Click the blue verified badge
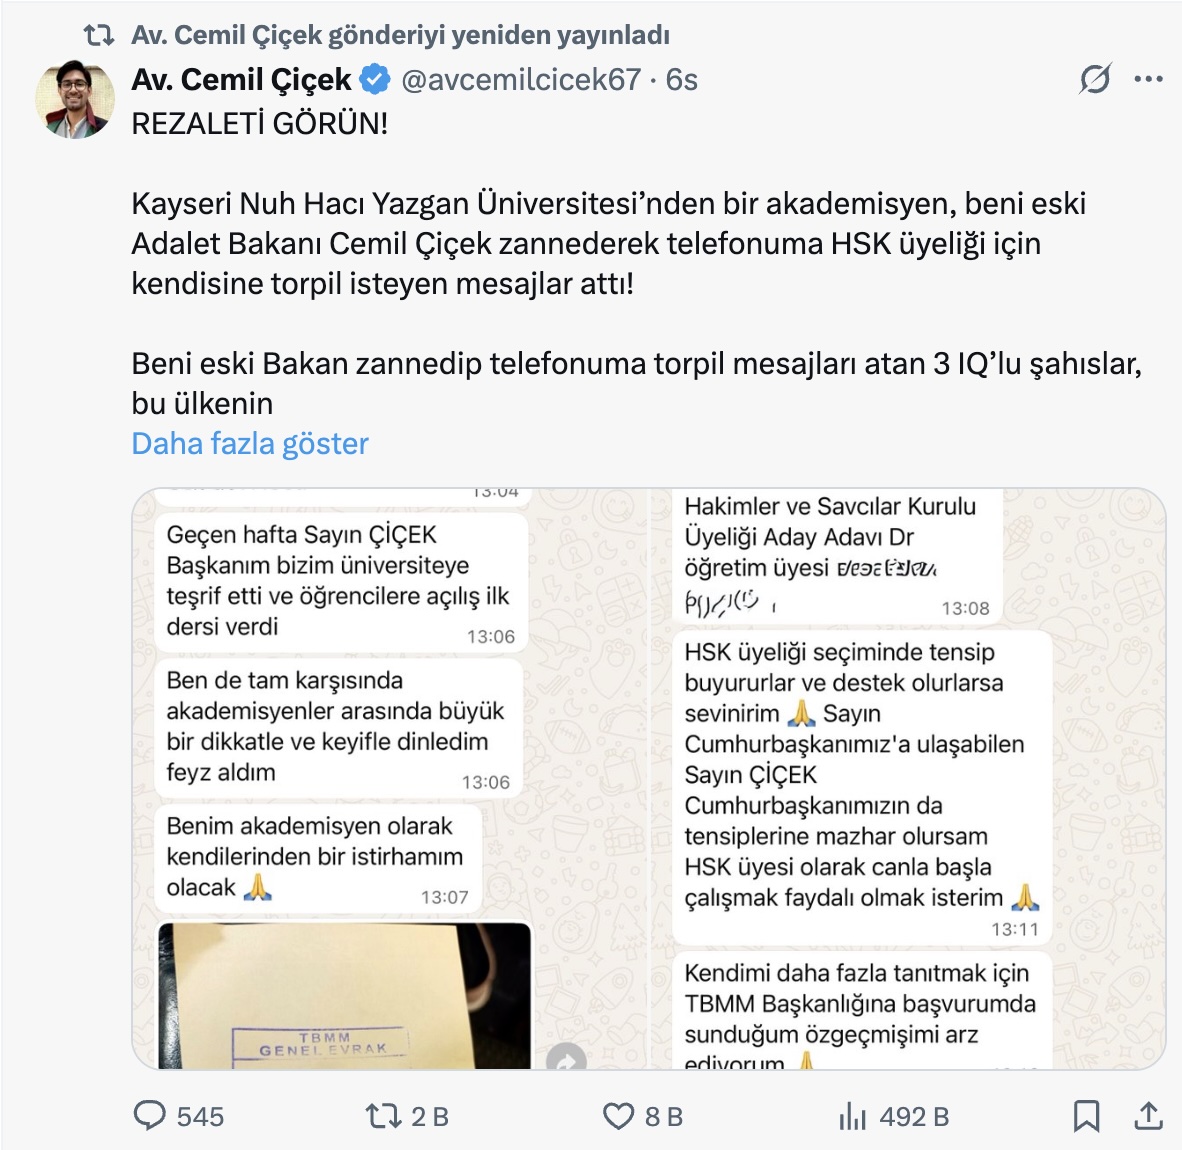Viewport: 1182px width, 1150px height. 375,79
